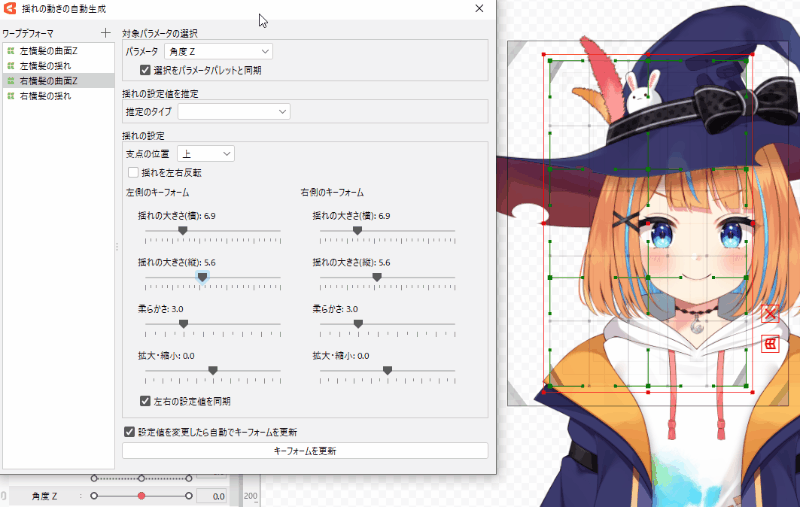800x507 pixels.
Task: Enable the 揺れを左右反転 checkbox
Action: tap(133, 172)
